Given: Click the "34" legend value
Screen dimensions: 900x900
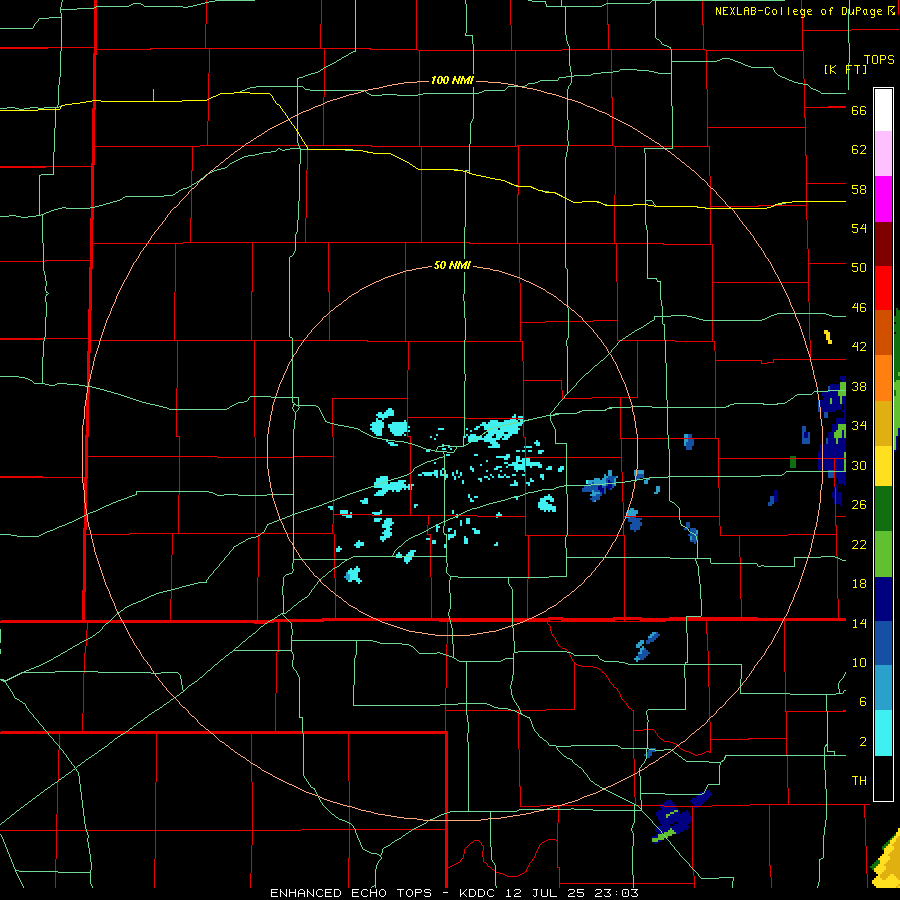Looking at the screenshot, I should (859, 426).
